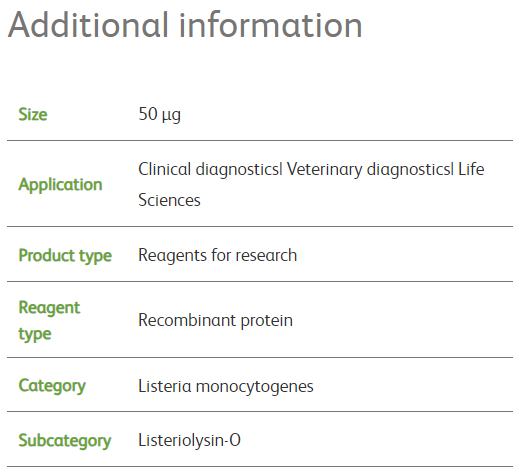Select the Subcategory label
This screenshot has width=528, height=473.
pos(65,441)
